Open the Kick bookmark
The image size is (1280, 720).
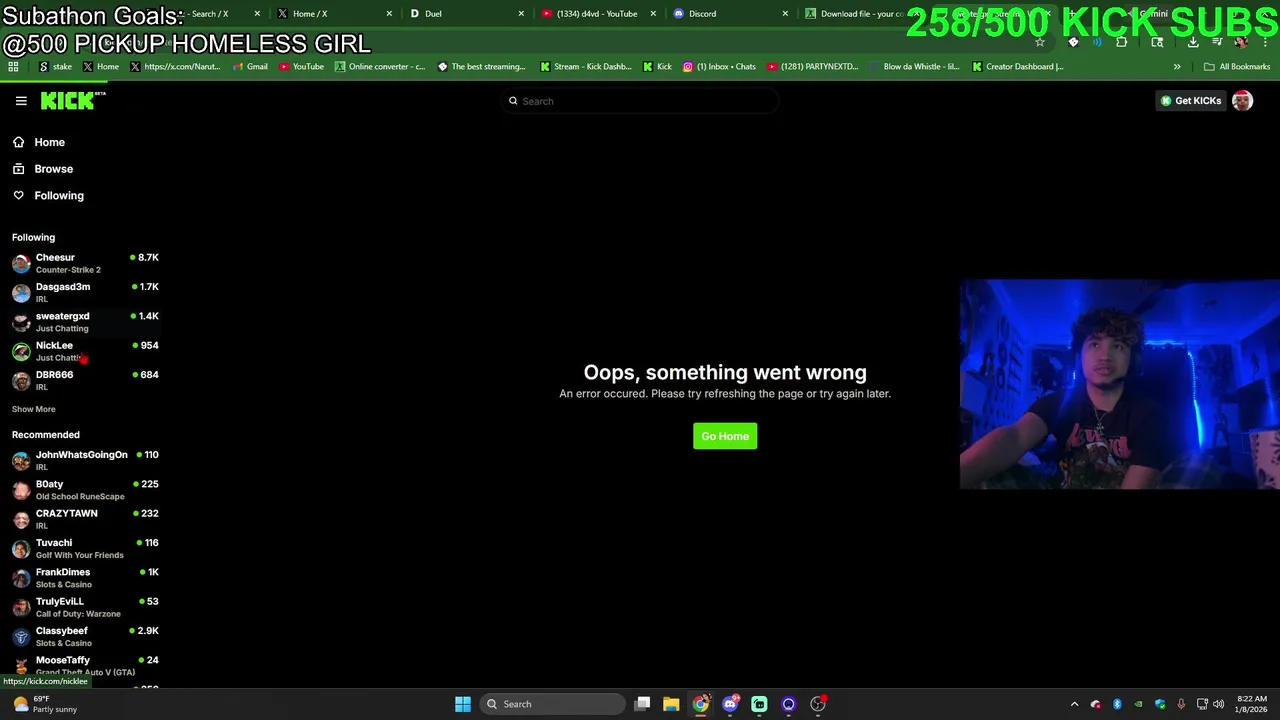click(657, 67)
